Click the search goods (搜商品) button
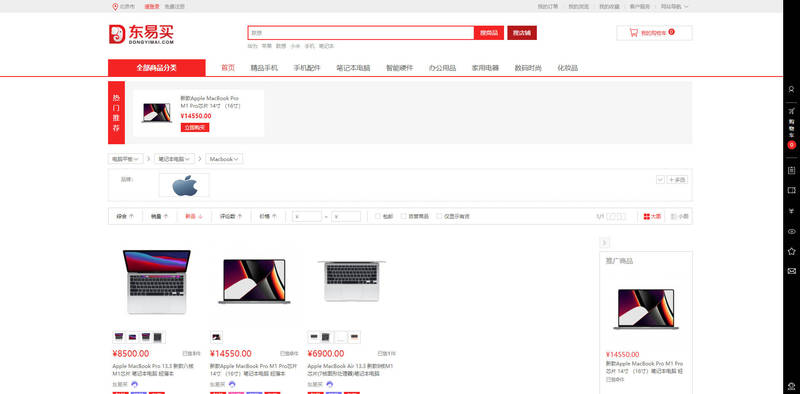This screenshot has width=800, height=394. [489, 33]
